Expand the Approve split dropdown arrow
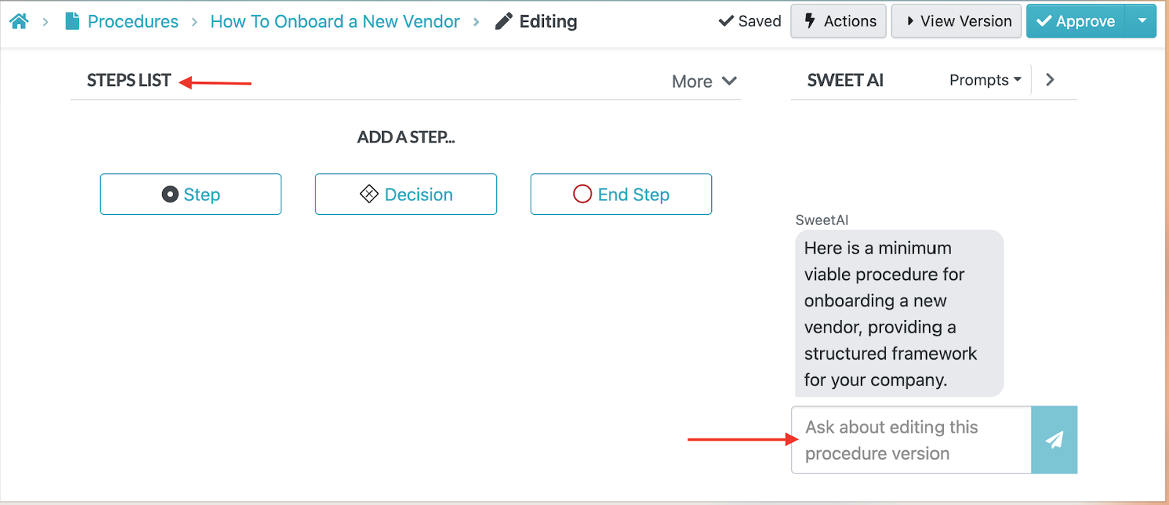This screenshot has height=505, width=1169. [1142, 21]
